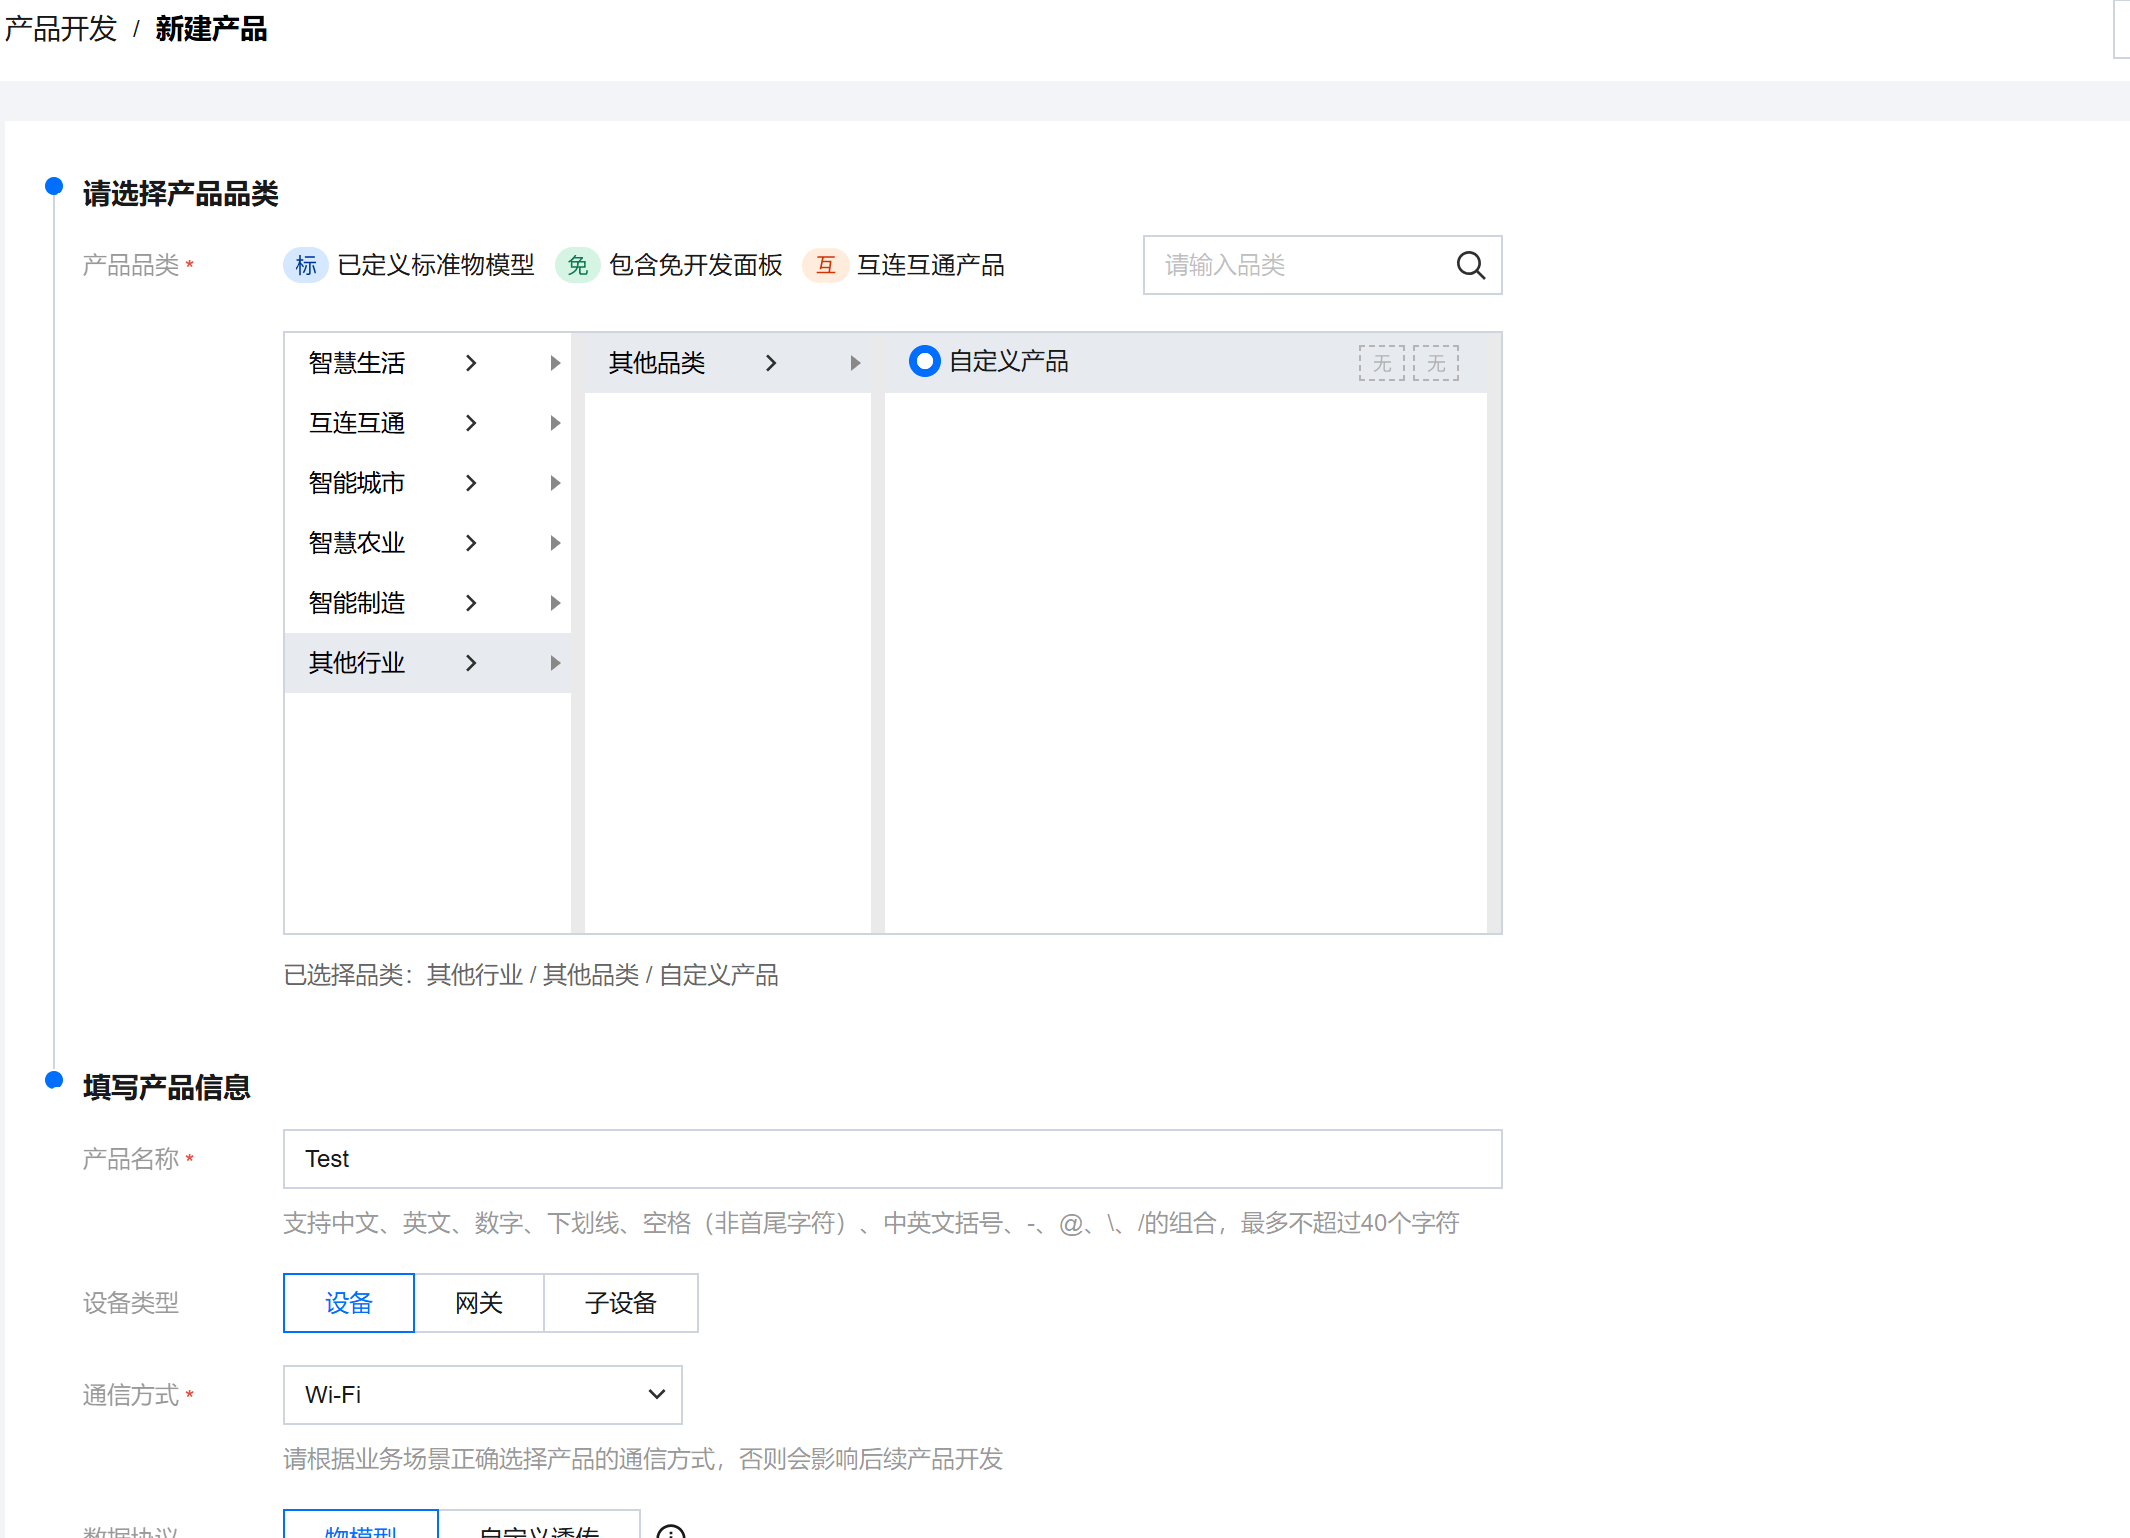Expand the 智能制造 category chevron

click(x=471, y=603)
